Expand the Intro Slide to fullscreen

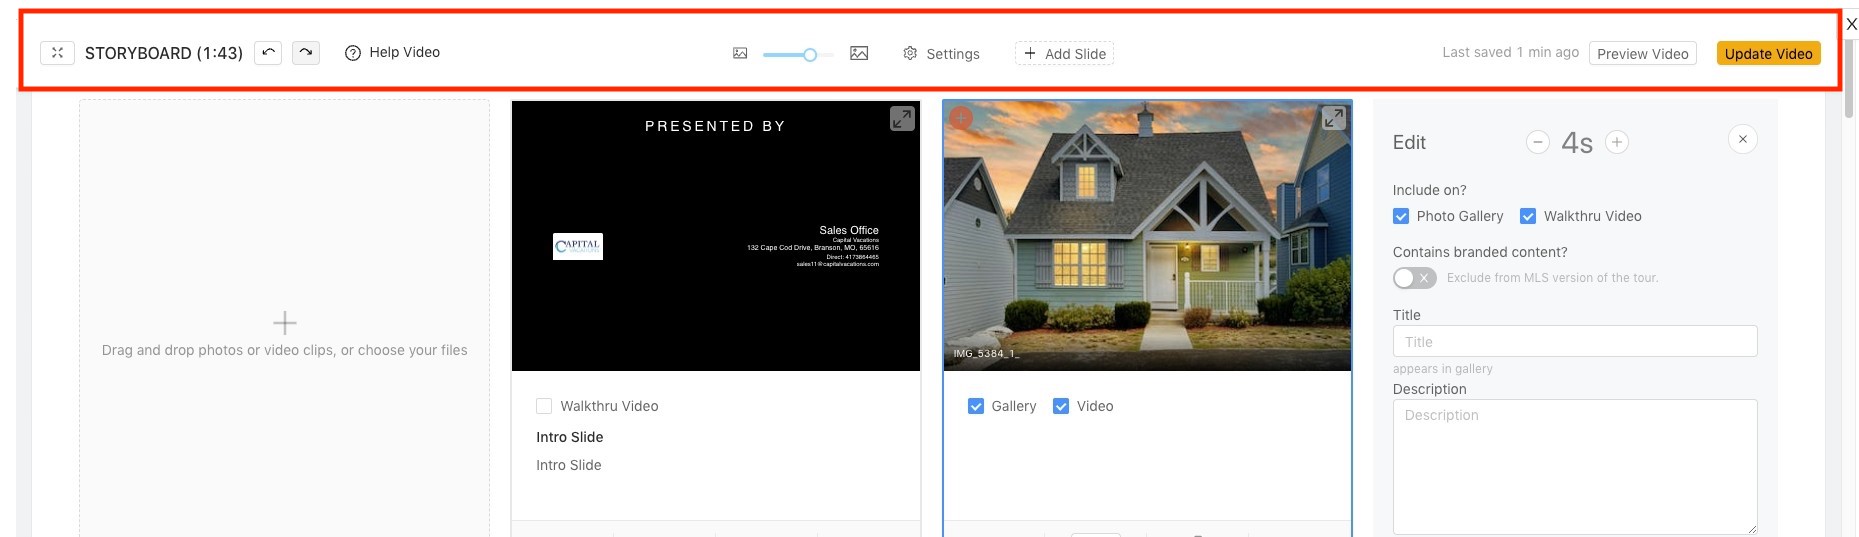pos(902,119)
